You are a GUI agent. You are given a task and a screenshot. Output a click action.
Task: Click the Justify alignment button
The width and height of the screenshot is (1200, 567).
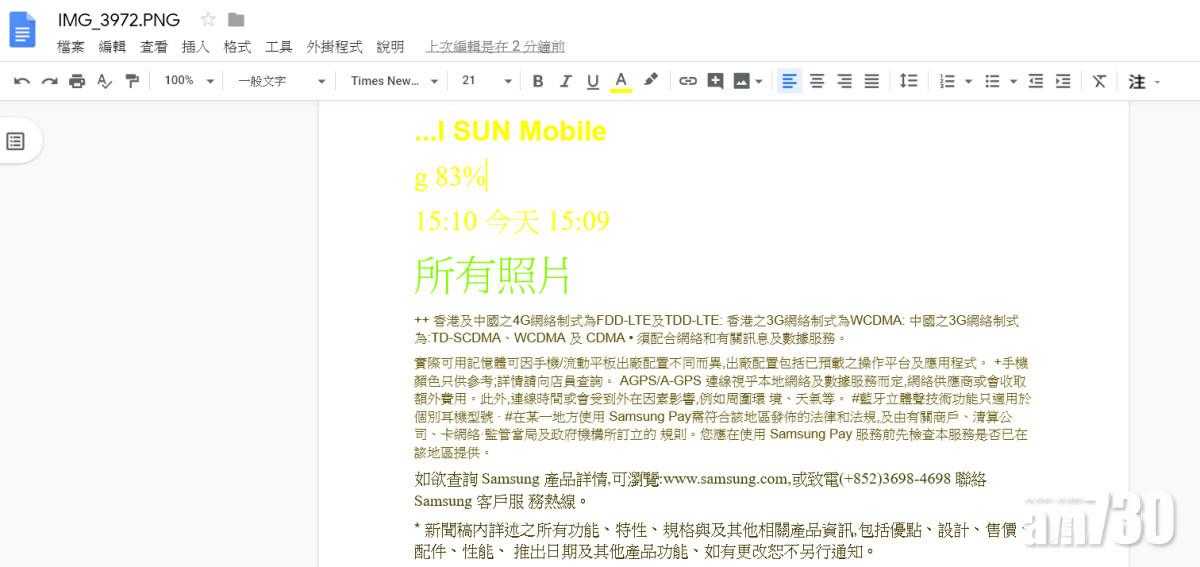[x=872, y=81]
